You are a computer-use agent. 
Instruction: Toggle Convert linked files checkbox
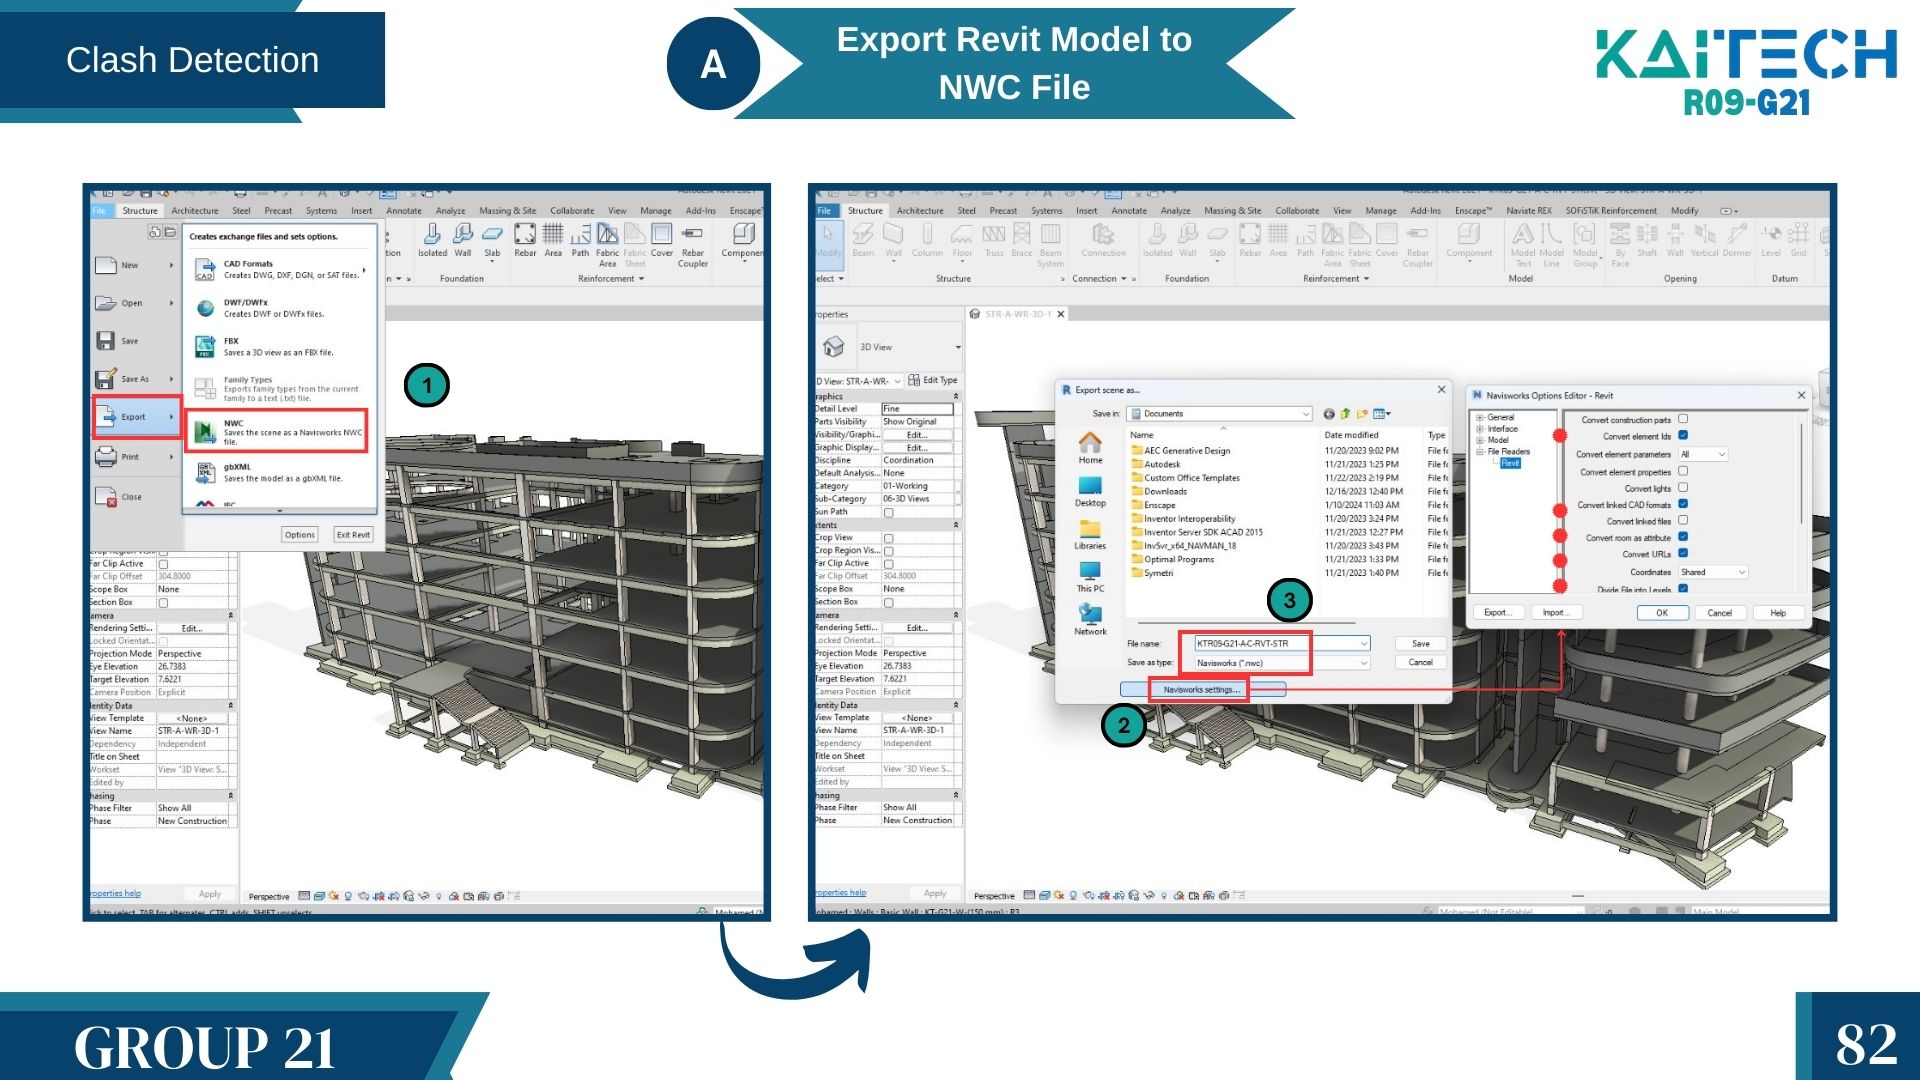(1683, 521)
